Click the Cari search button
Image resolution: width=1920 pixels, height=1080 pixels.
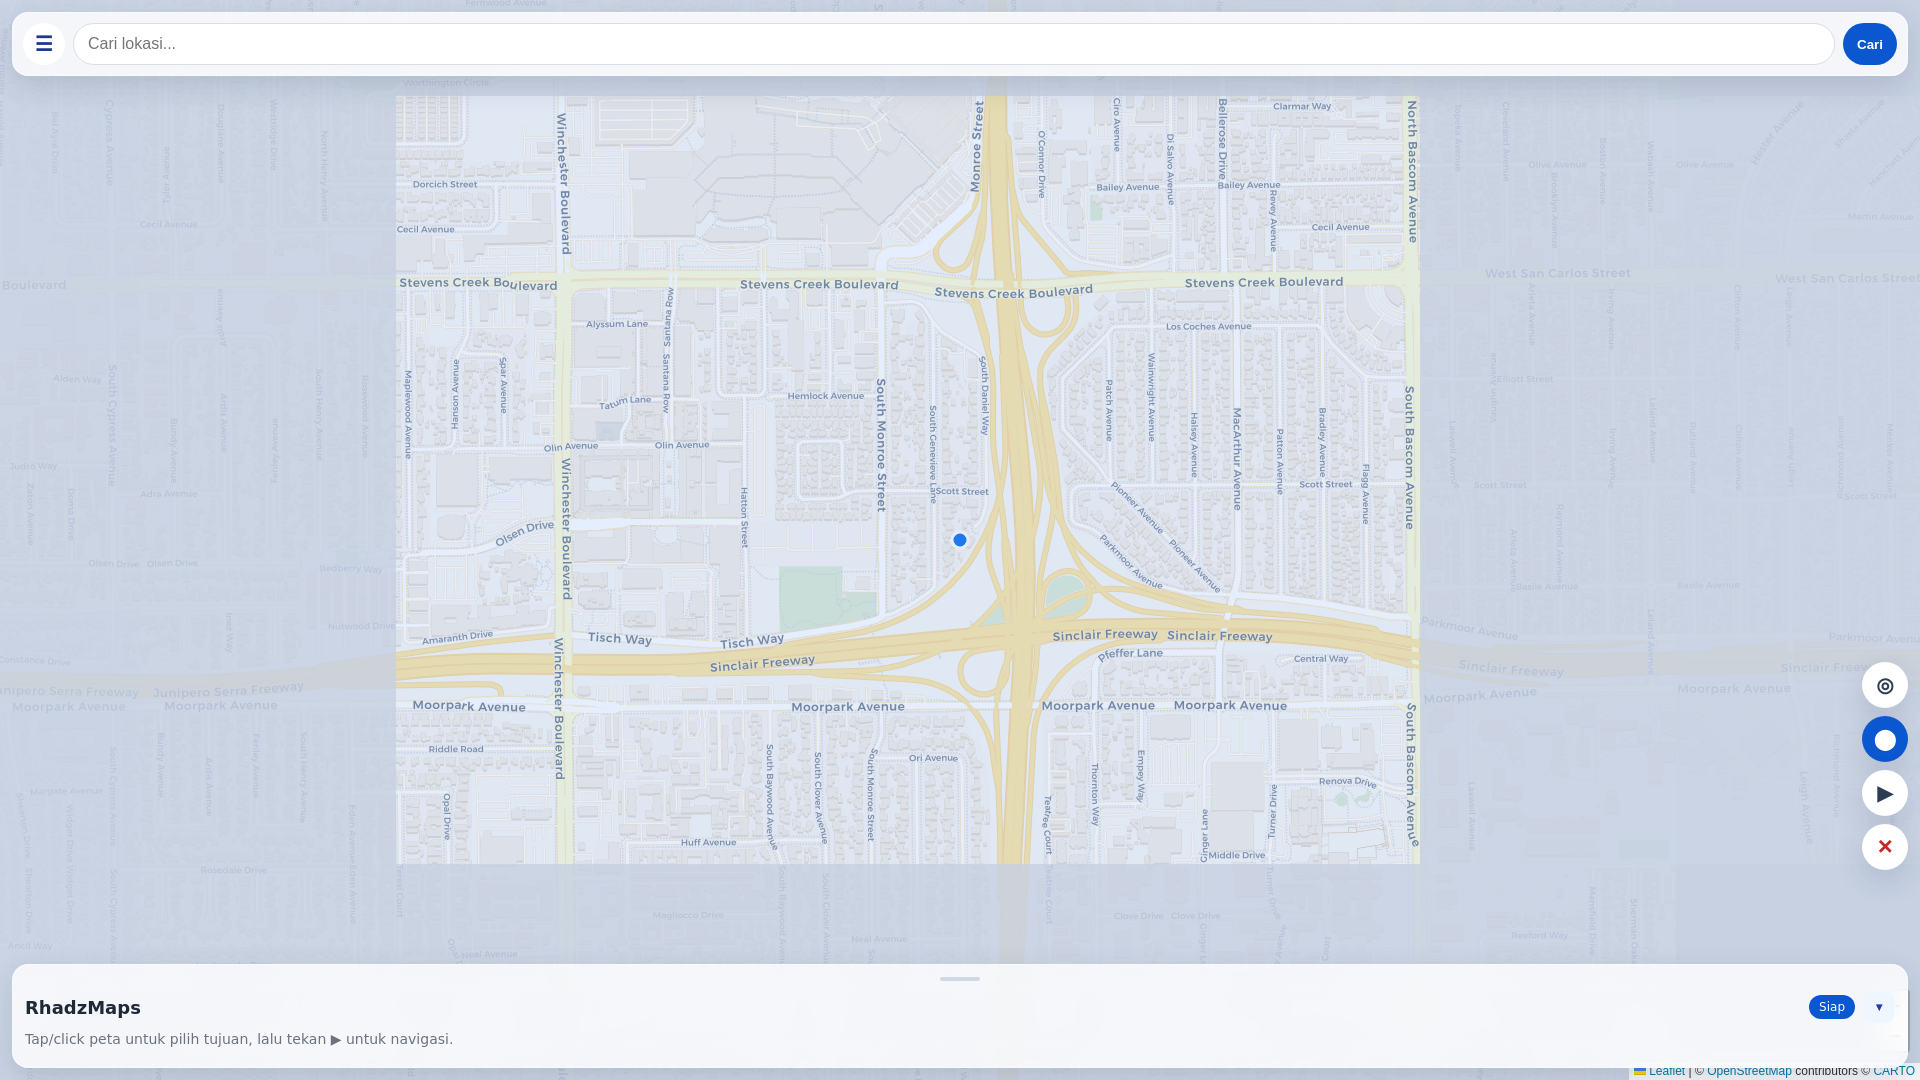point(1869,44)
